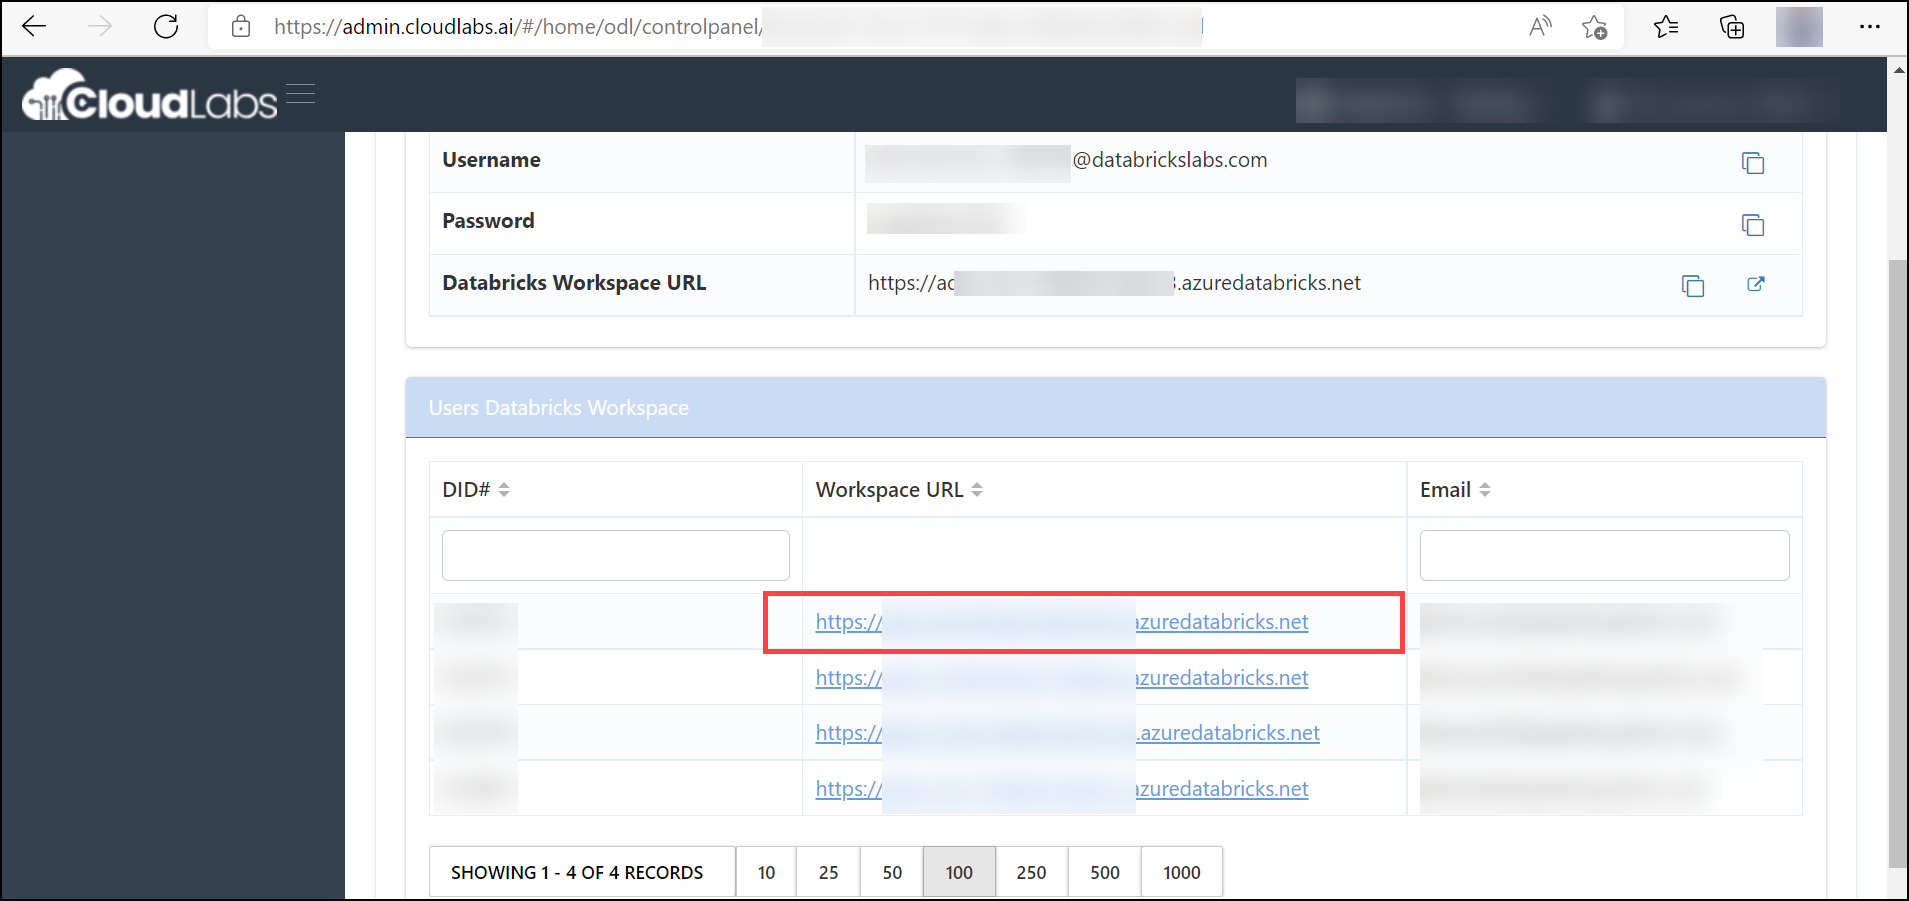Show 500 records per page
Image resolution: width=1909 pixels, height=901 pixels.
1105,872
